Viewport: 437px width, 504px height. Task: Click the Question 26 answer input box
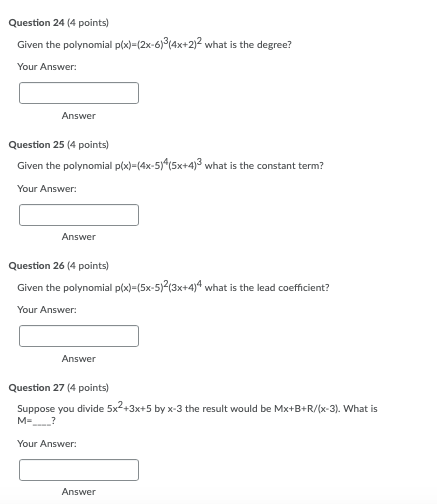click(x=79, y=336)
